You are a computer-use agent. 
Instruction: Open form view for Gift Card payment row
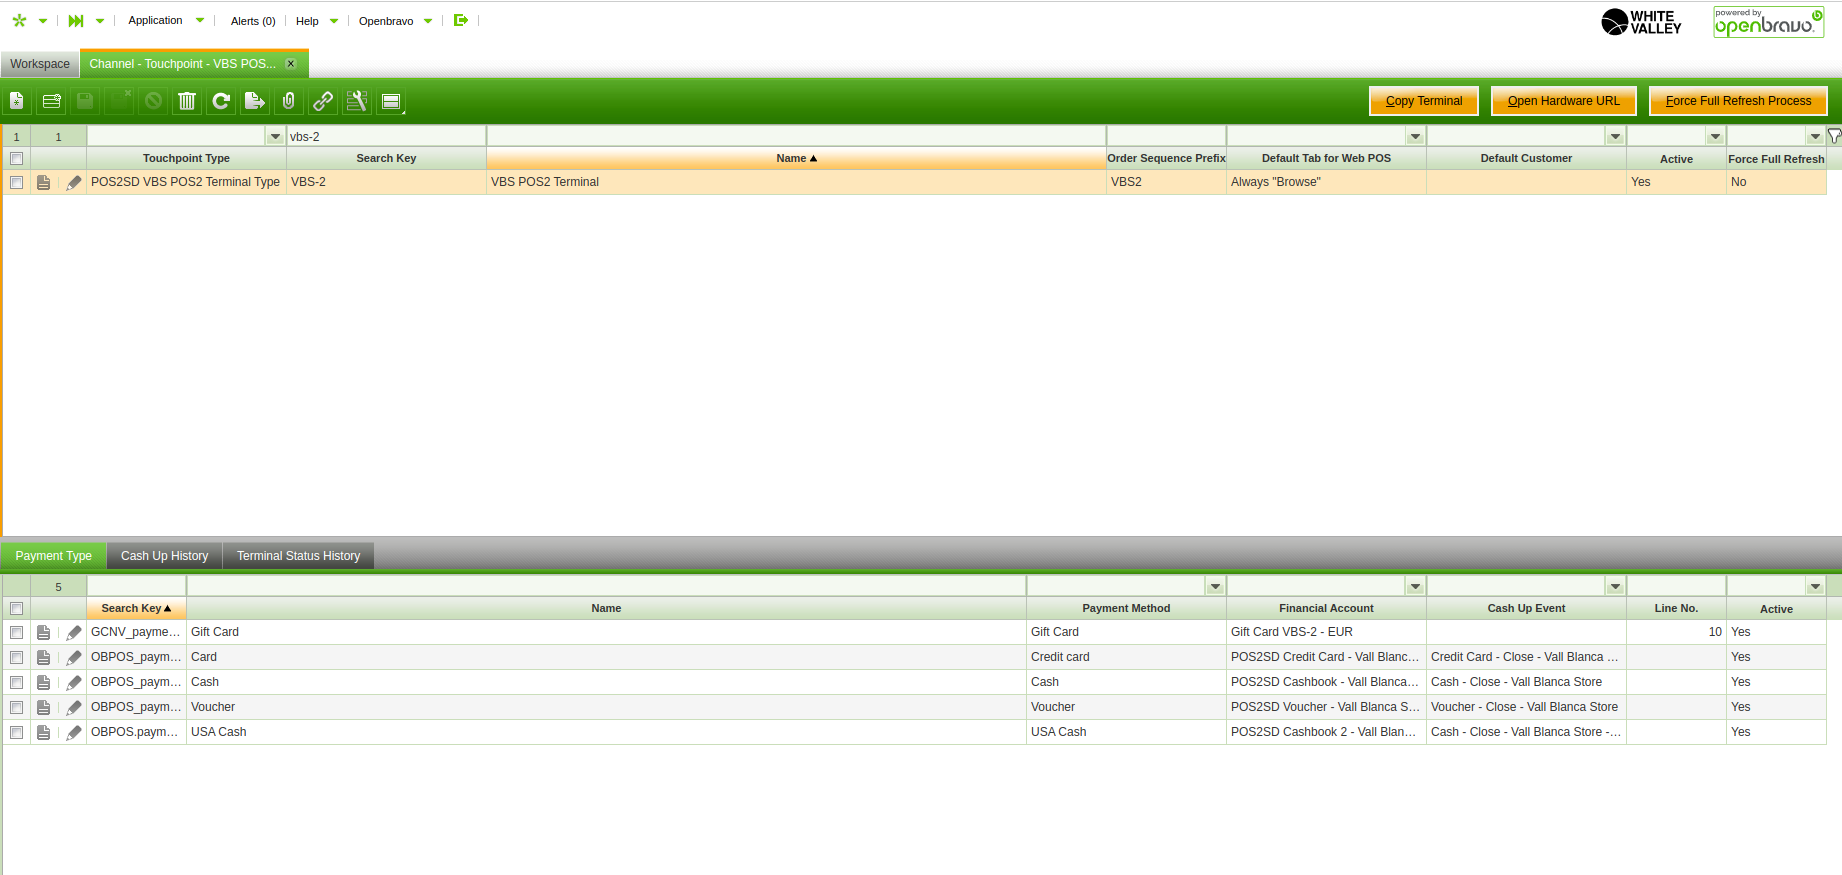(x=43, y=632)
